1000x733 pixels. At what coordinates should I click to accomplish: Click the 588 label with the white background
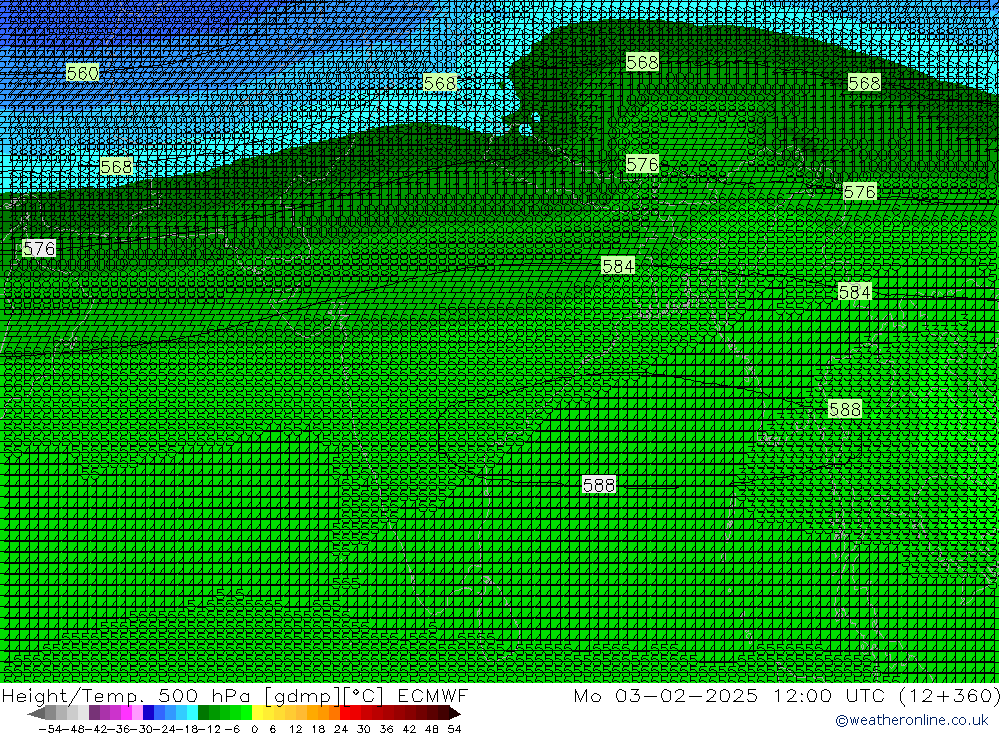coord(599,485)
